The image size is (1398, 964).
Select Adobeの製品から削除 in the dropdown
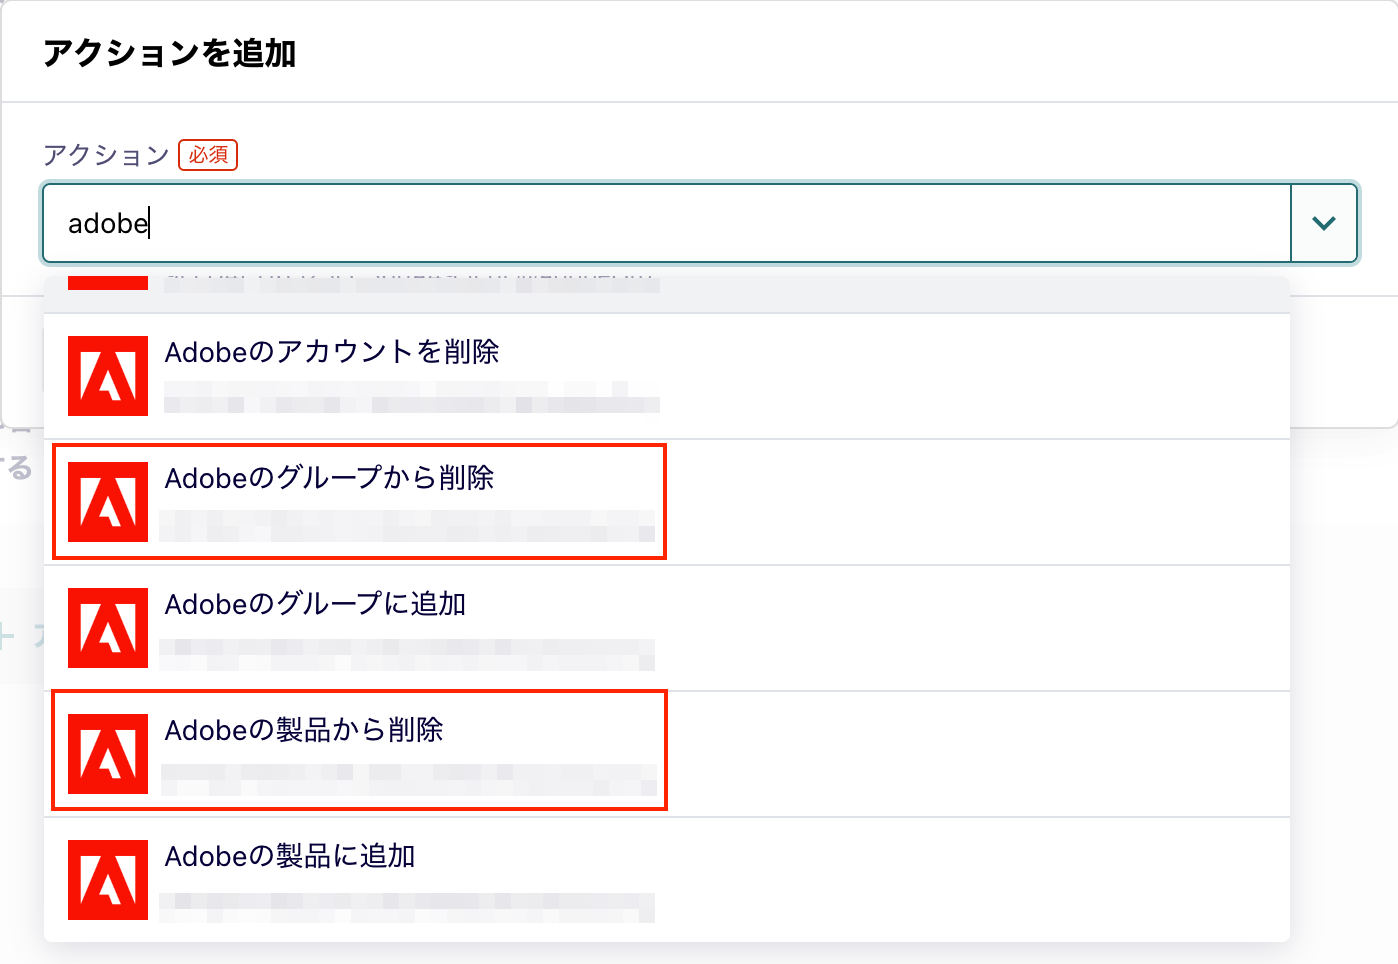tap(667, 754)
